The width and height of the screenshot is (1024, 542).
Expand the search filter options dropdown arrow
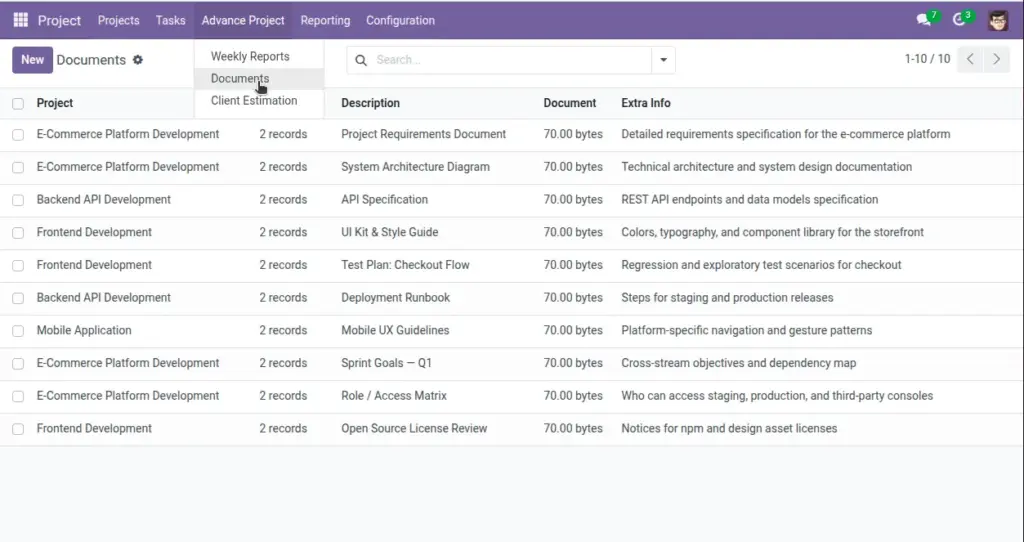pyautogui.click(x=663, y=60)
